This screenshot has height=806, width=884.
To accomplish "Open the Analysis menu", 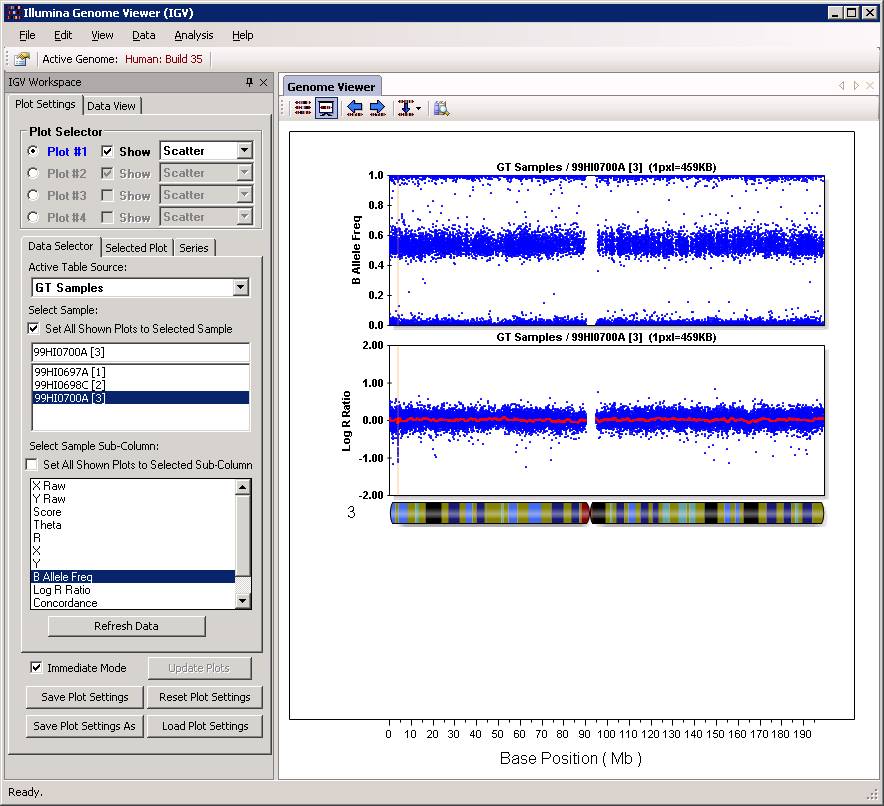I will pyautogui.click(x=194, y=35).
